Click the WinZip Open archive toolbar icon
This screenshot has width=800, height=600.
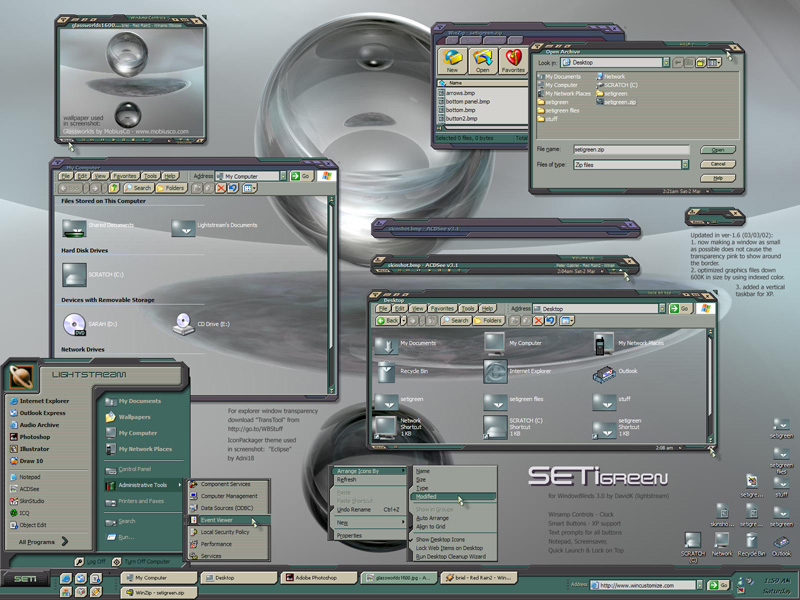482,61
